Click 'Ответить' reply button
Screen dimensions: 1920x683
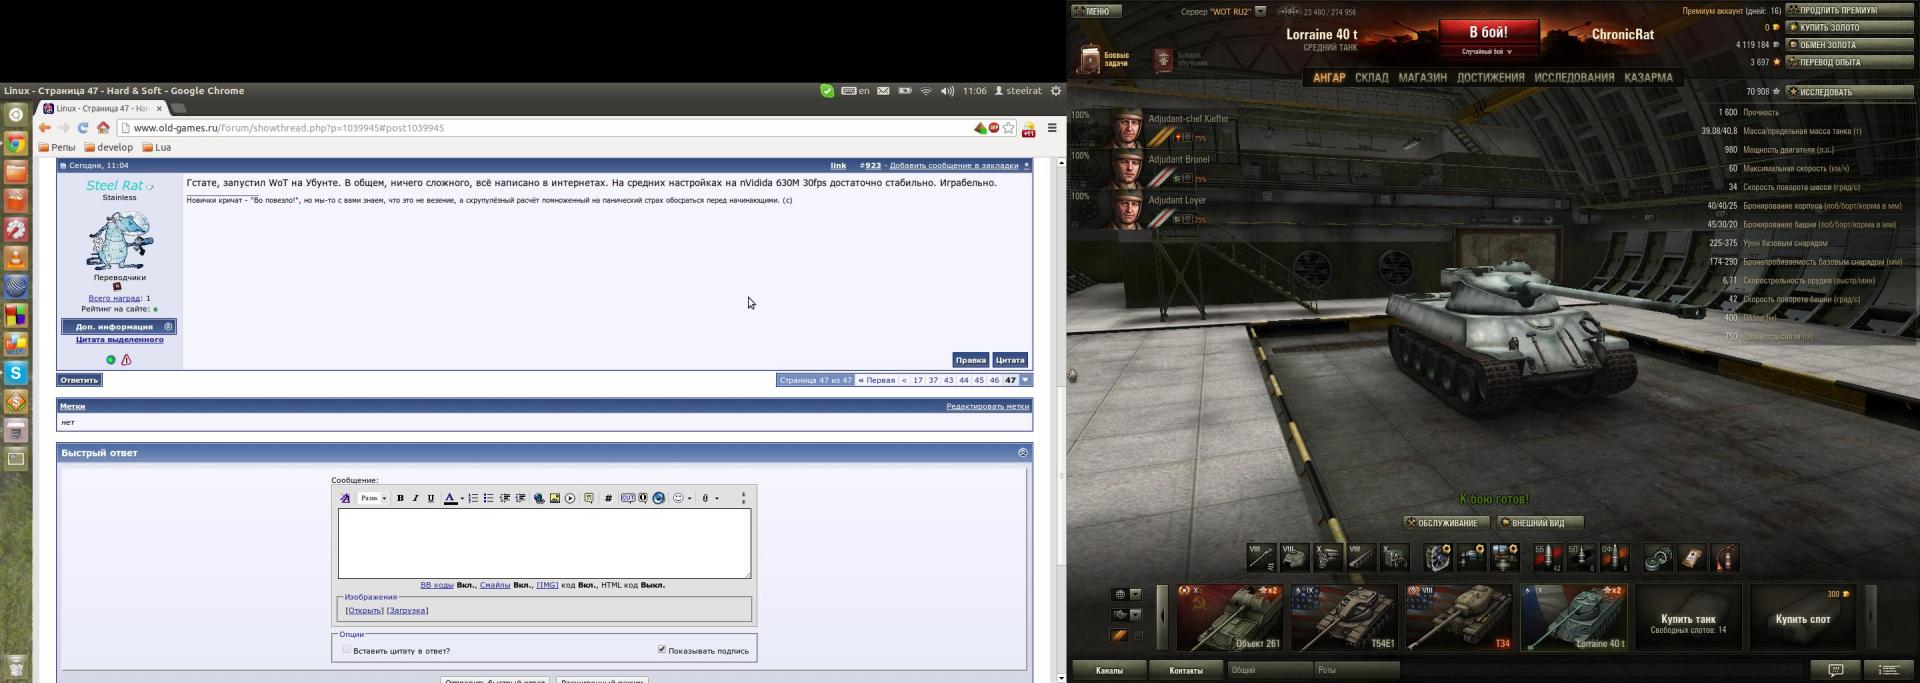click(x=79, y=380)
